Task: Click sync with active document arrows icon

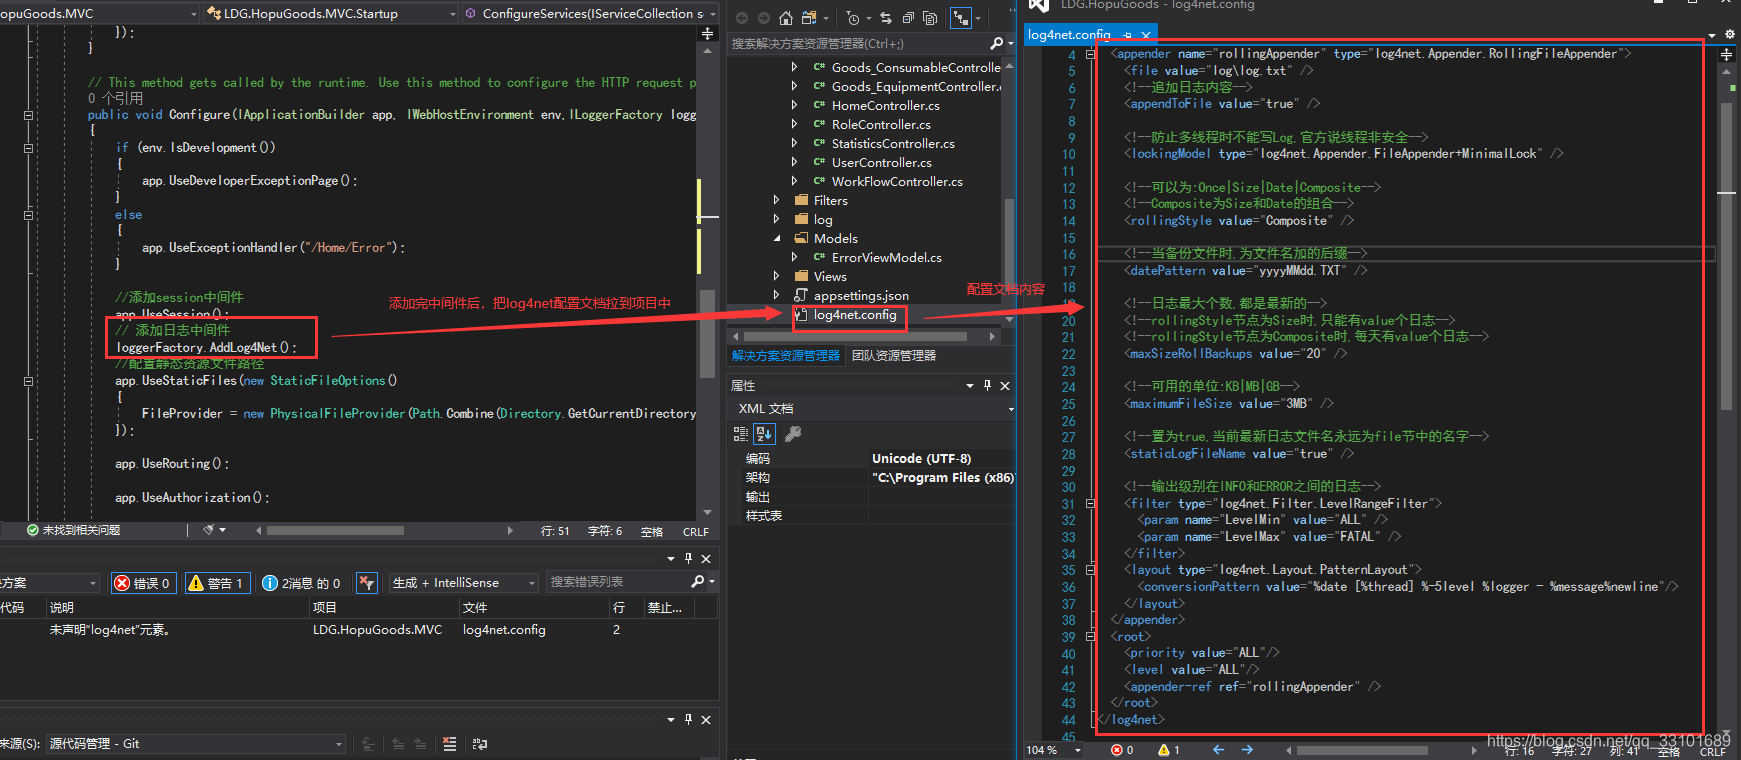Action: 885,18
